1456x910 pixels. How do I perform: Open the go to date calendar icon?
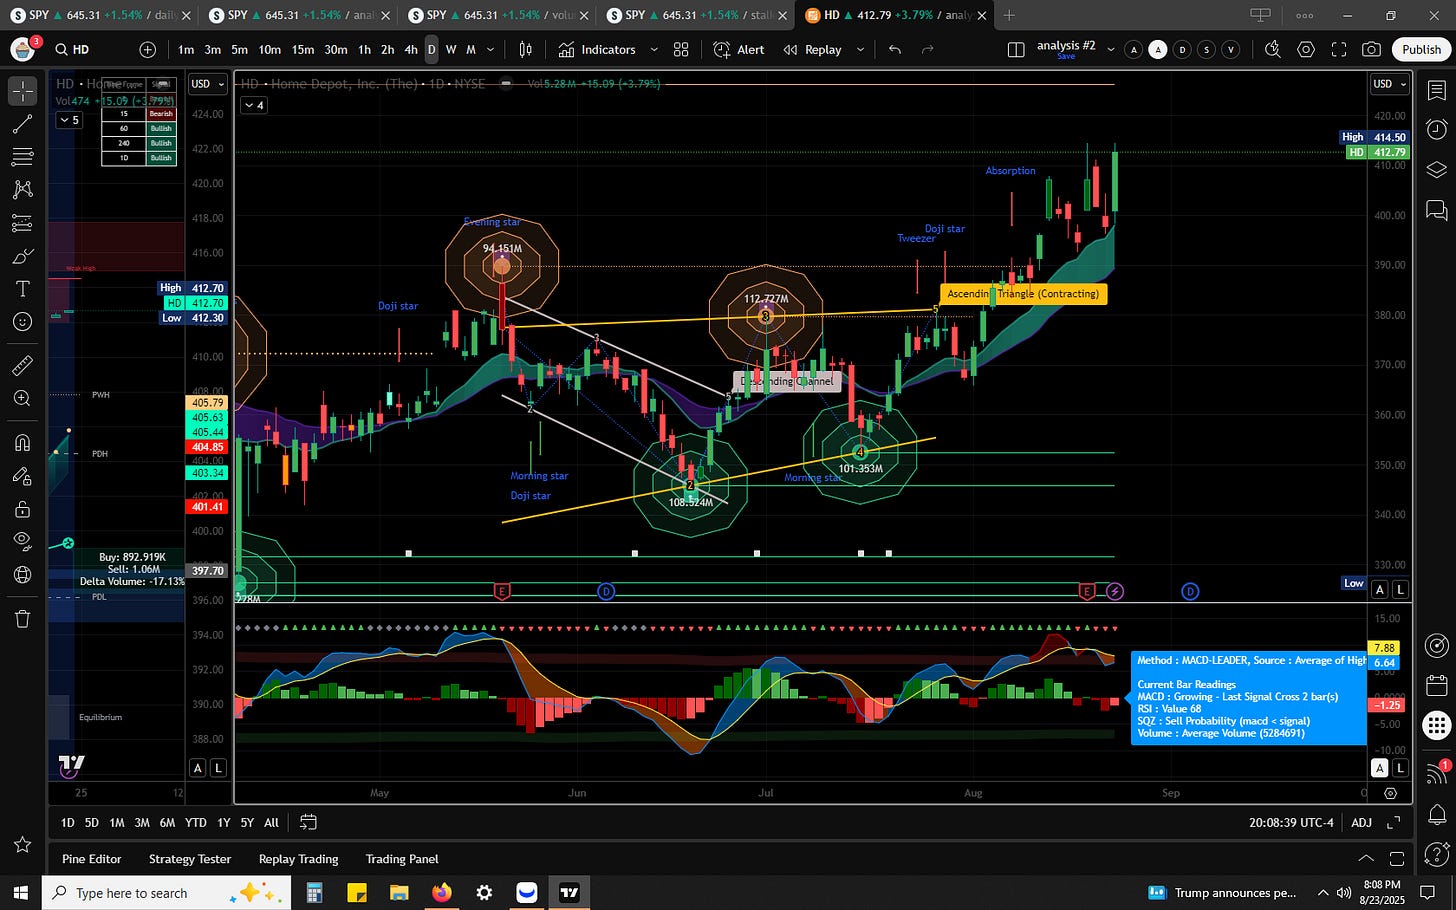tap(308, 822)
